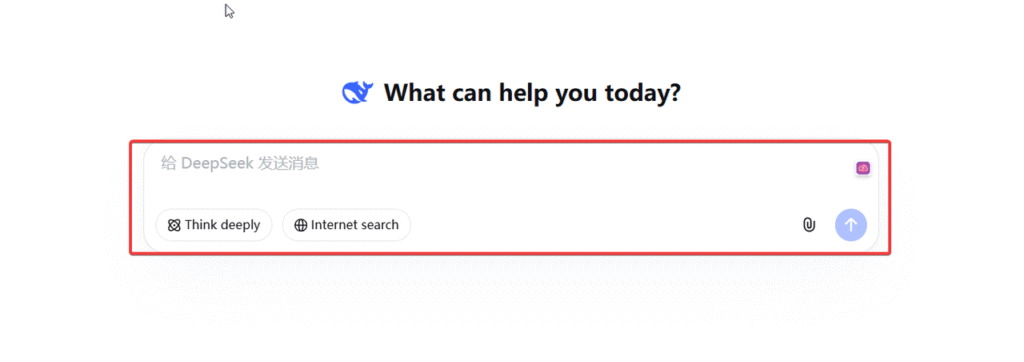Attach a file with the paperclip icon
The height and width of the screenshot is (362, 1024).
[x=808, y=225]
